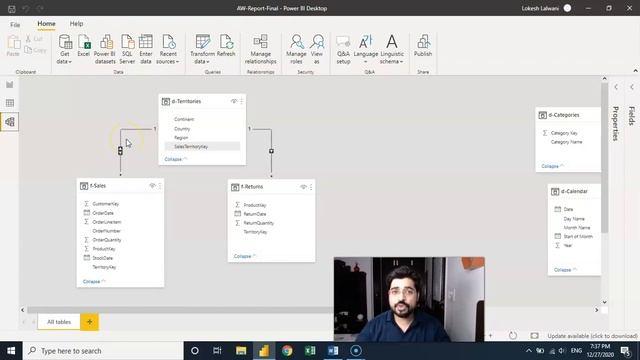Click the Cut command
Image resolution: width=640 pixels, height=360 pixels.
pyautogui.click(x=34, y=39)
